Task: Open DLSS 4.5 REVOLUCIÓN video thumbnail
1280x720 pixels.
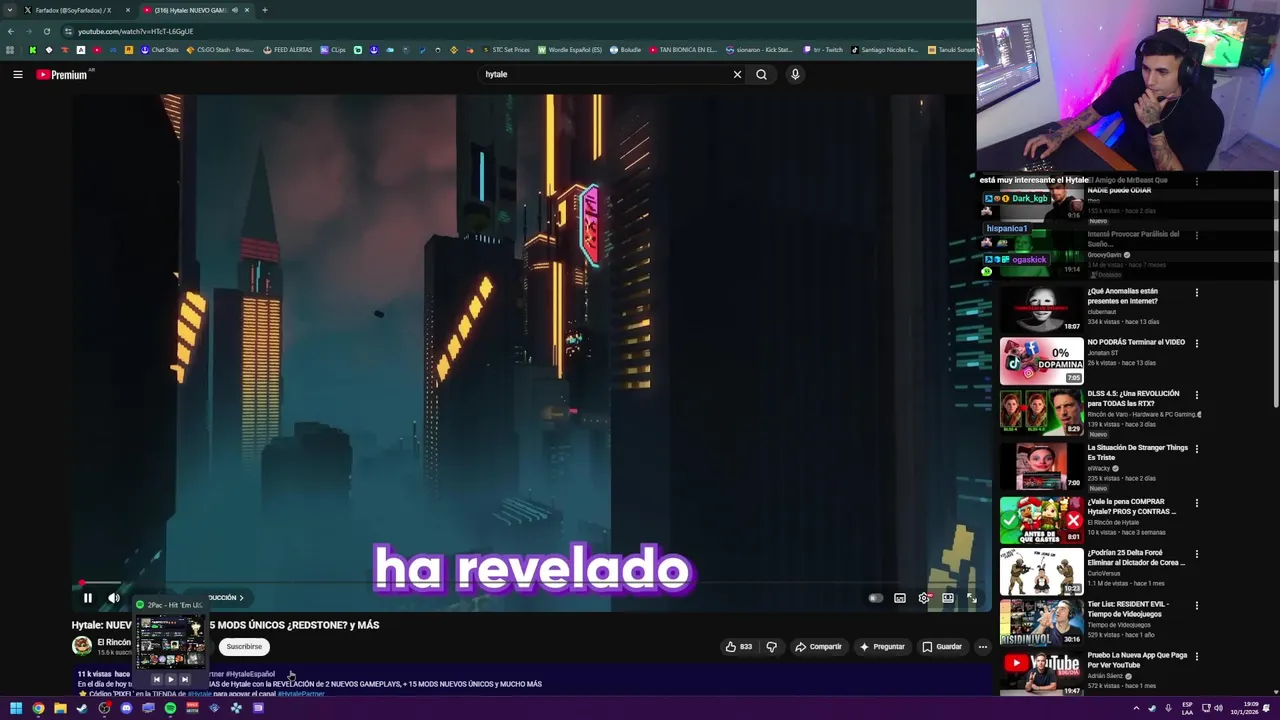Action: coord(1041,412)
